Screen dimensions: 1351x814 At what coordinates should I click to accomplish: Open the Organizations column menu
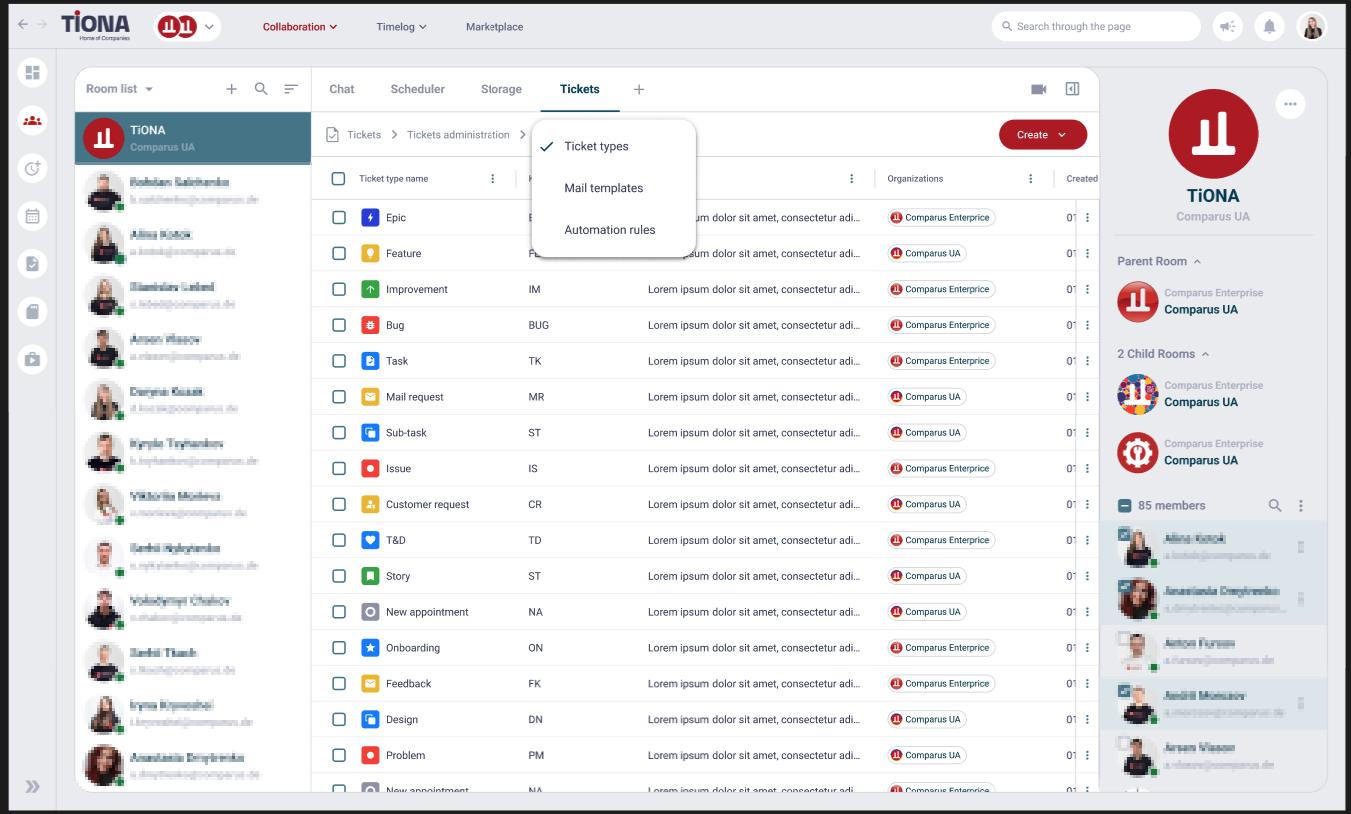[x=1031, y=179]
